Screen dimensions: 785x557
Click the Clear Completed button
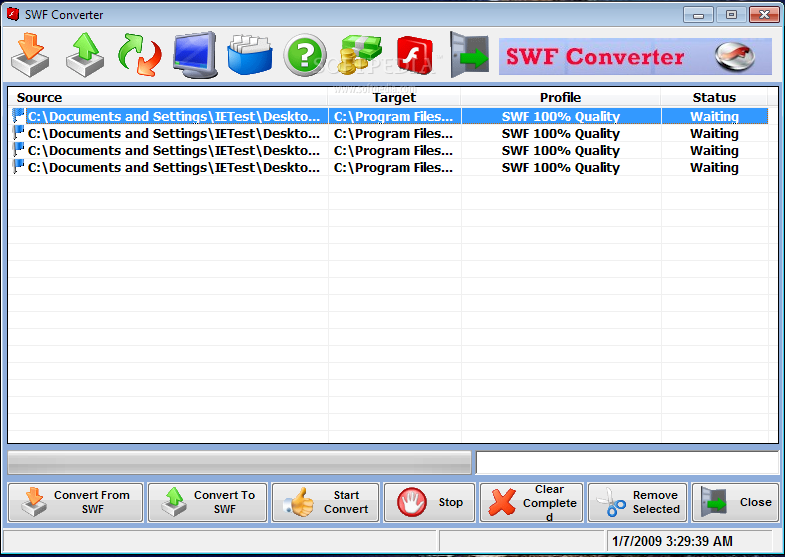coord(531,502)
